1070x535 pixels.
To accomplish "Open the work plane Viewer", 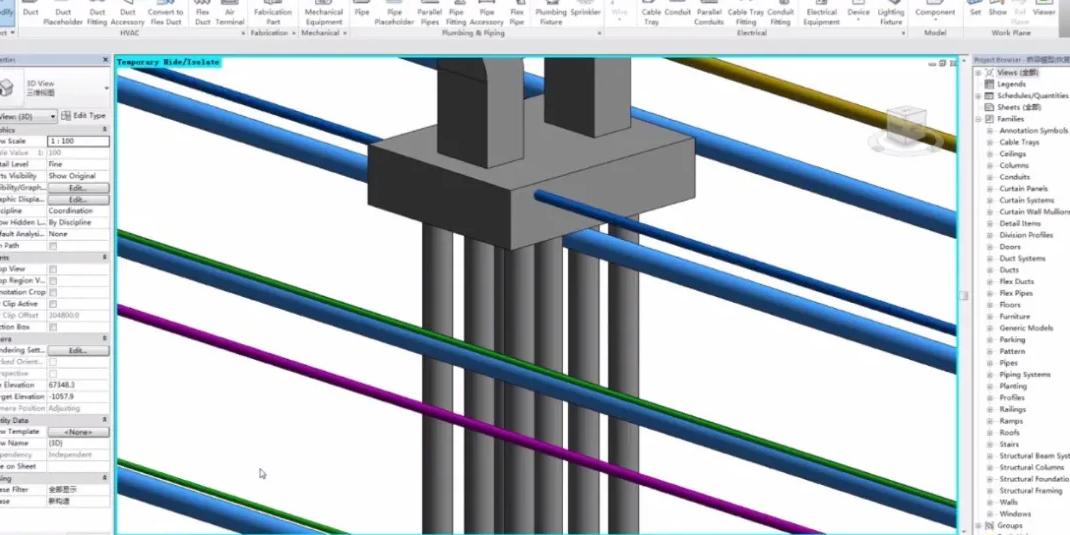I will (x=1044, y=8).
